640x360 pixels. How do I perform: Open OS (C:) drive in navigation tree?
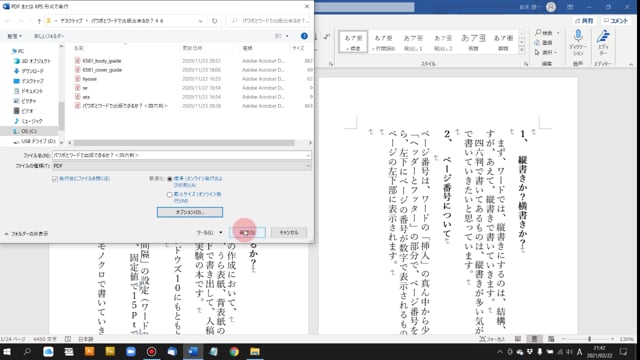[x=25, y=131]
